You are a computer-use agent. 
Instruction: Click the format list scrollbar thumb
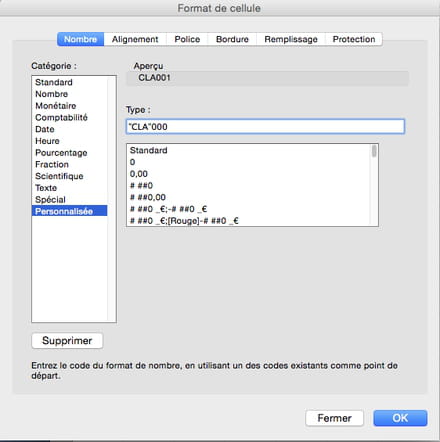coord(374,151)
